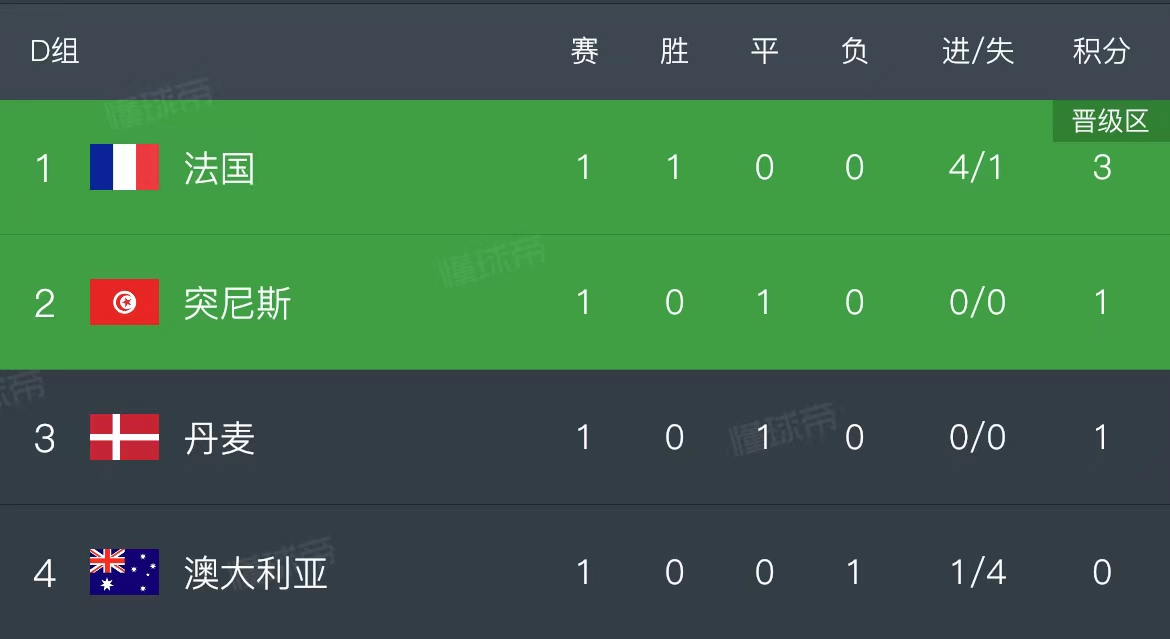Click the Australia flag icon
The image size is (1170, 639).
click(x=124, y=573)
